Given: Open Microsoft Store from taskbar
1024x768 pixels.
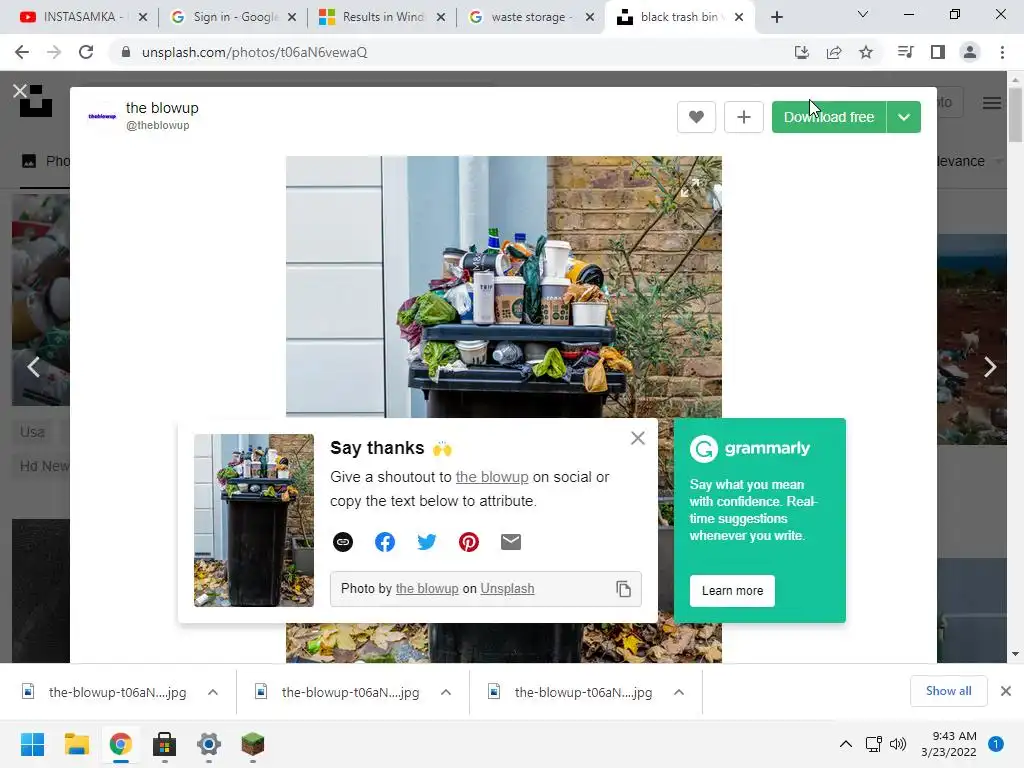Looking at the screenshot, I should pyautogui.click(x=165, y=744).
